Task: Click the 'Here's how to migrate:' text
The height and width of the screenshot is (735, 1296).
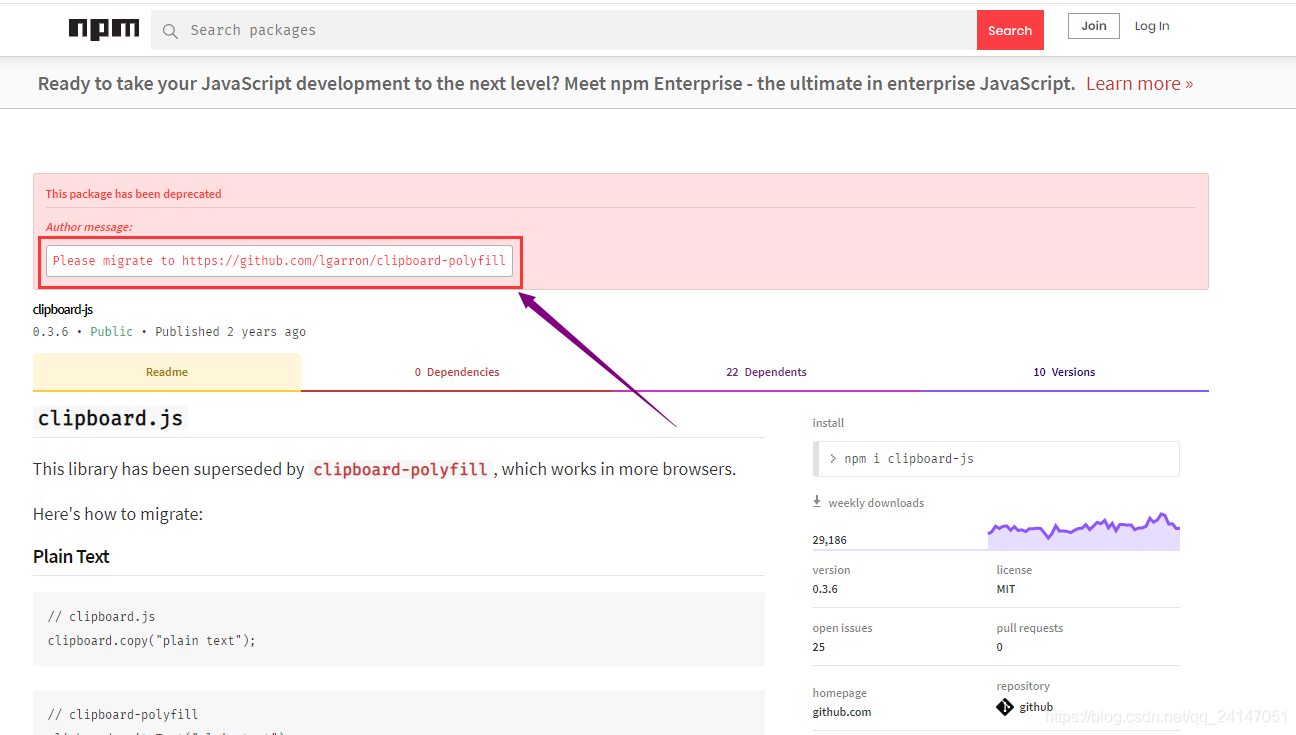Action: click(118, 515)
